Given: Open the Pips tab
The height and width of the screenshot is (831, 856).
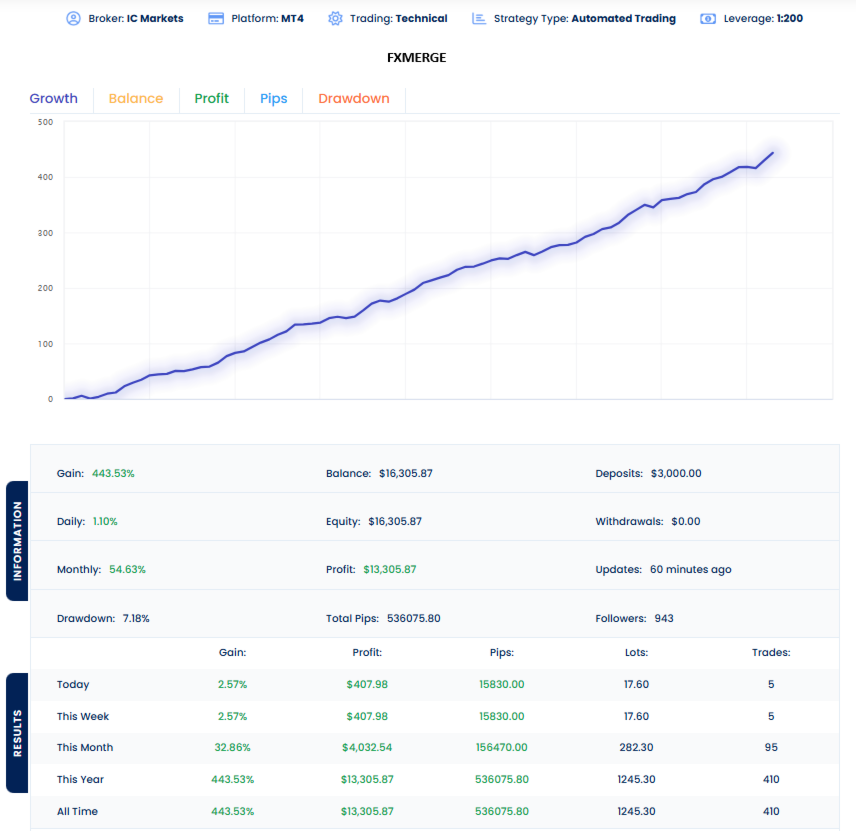Looking at the screenshot, I should [273, 98].
